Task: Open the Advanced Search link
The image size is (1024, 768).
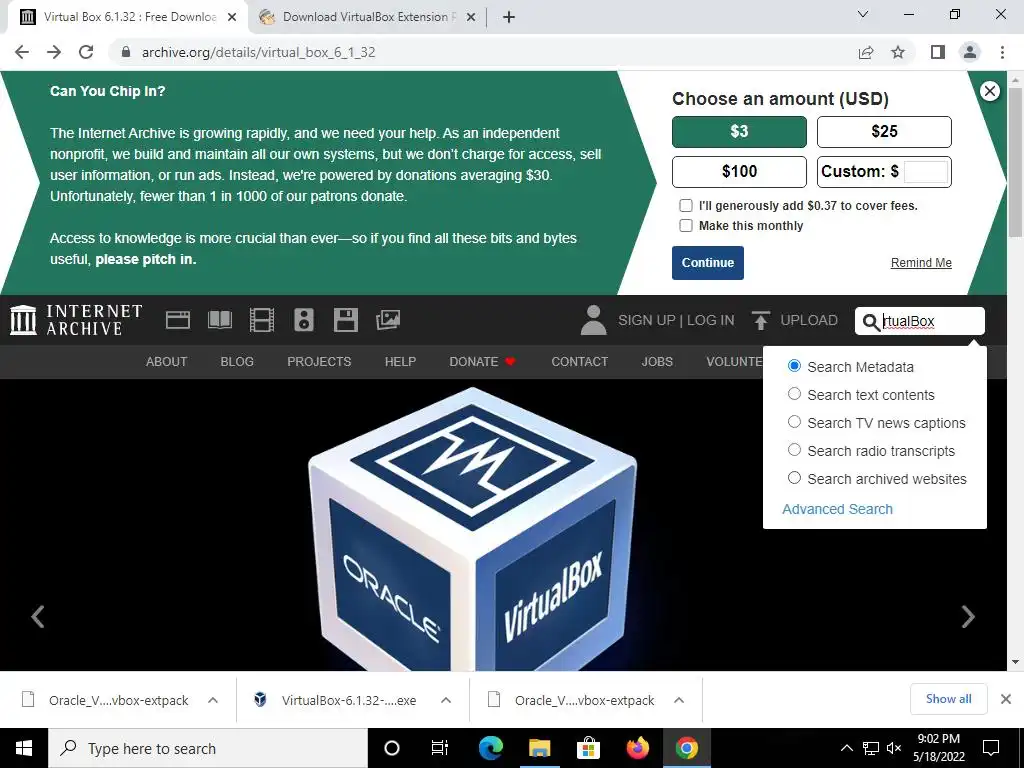Action: pos(837,509)
